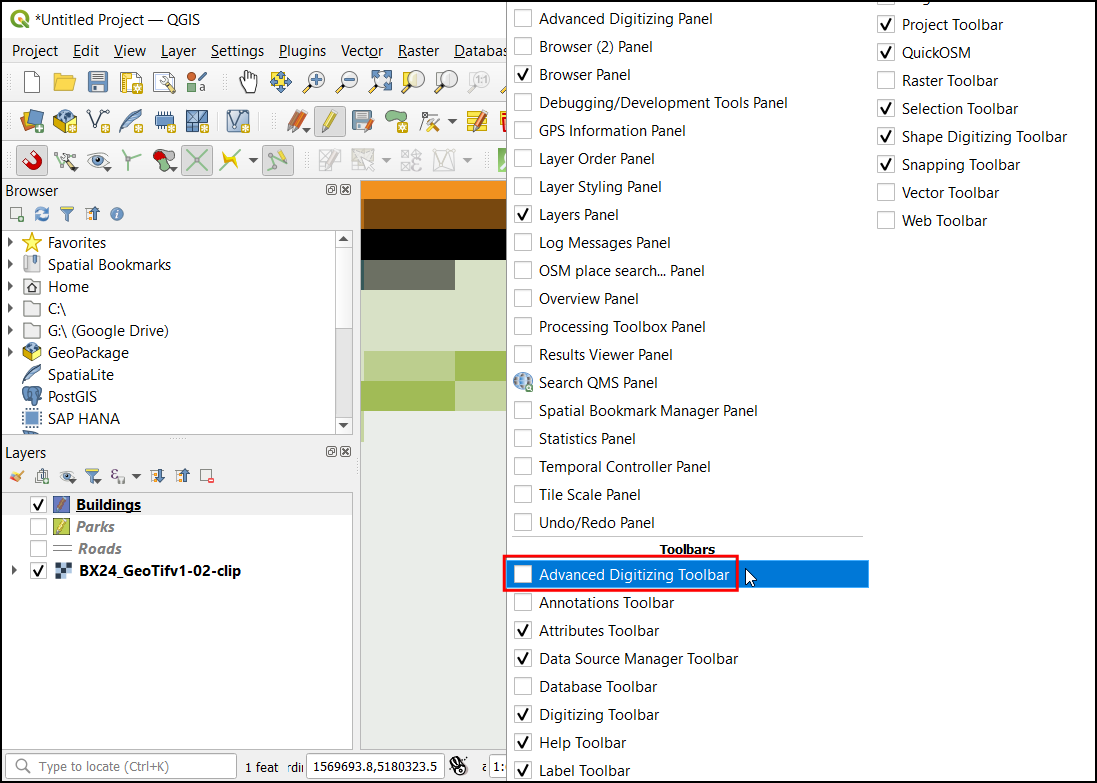Uncheck the Snapping Toolbar option

886,165
